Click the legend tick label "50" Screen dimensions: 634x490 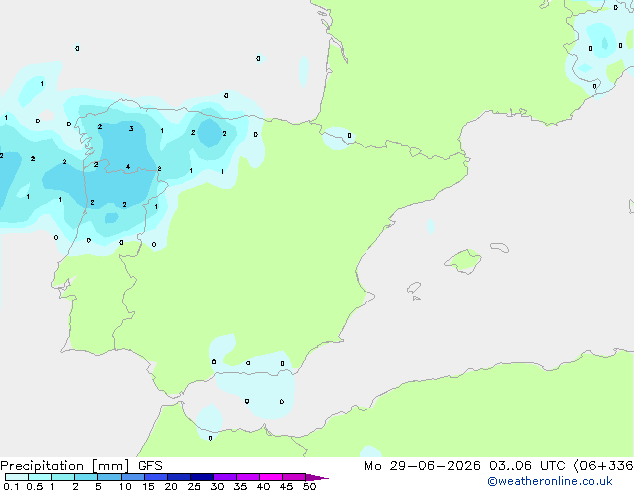[x=309, y=486]
